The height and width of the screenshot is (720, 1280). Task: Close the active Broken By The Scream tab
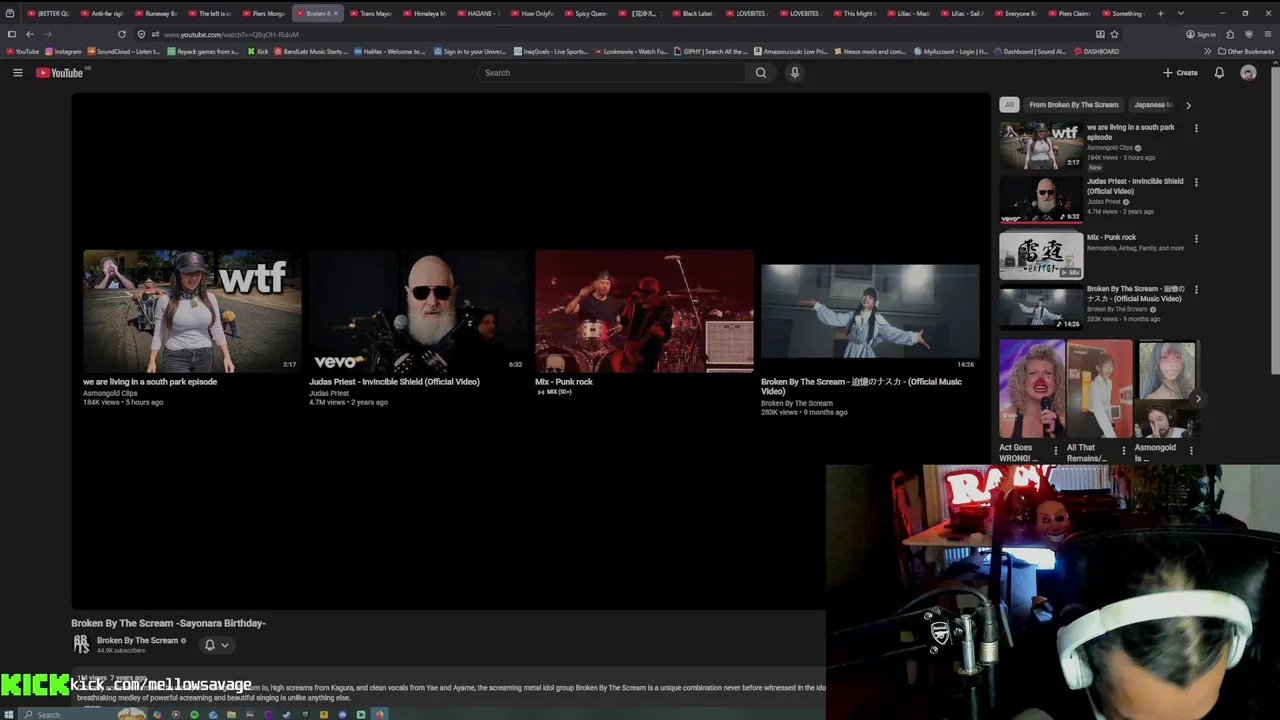coord(336,13)
